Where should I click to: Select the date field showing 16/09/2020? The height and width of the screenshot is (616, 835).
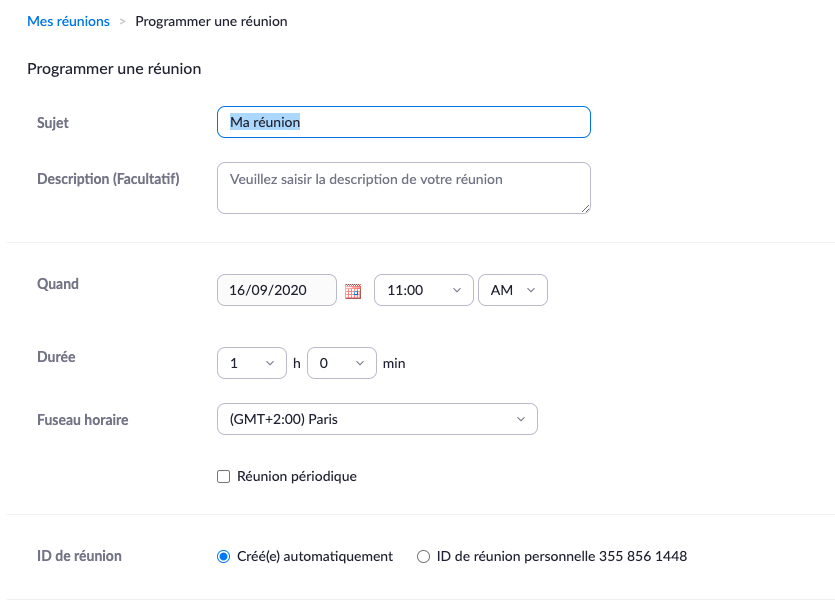click(277, 290)
